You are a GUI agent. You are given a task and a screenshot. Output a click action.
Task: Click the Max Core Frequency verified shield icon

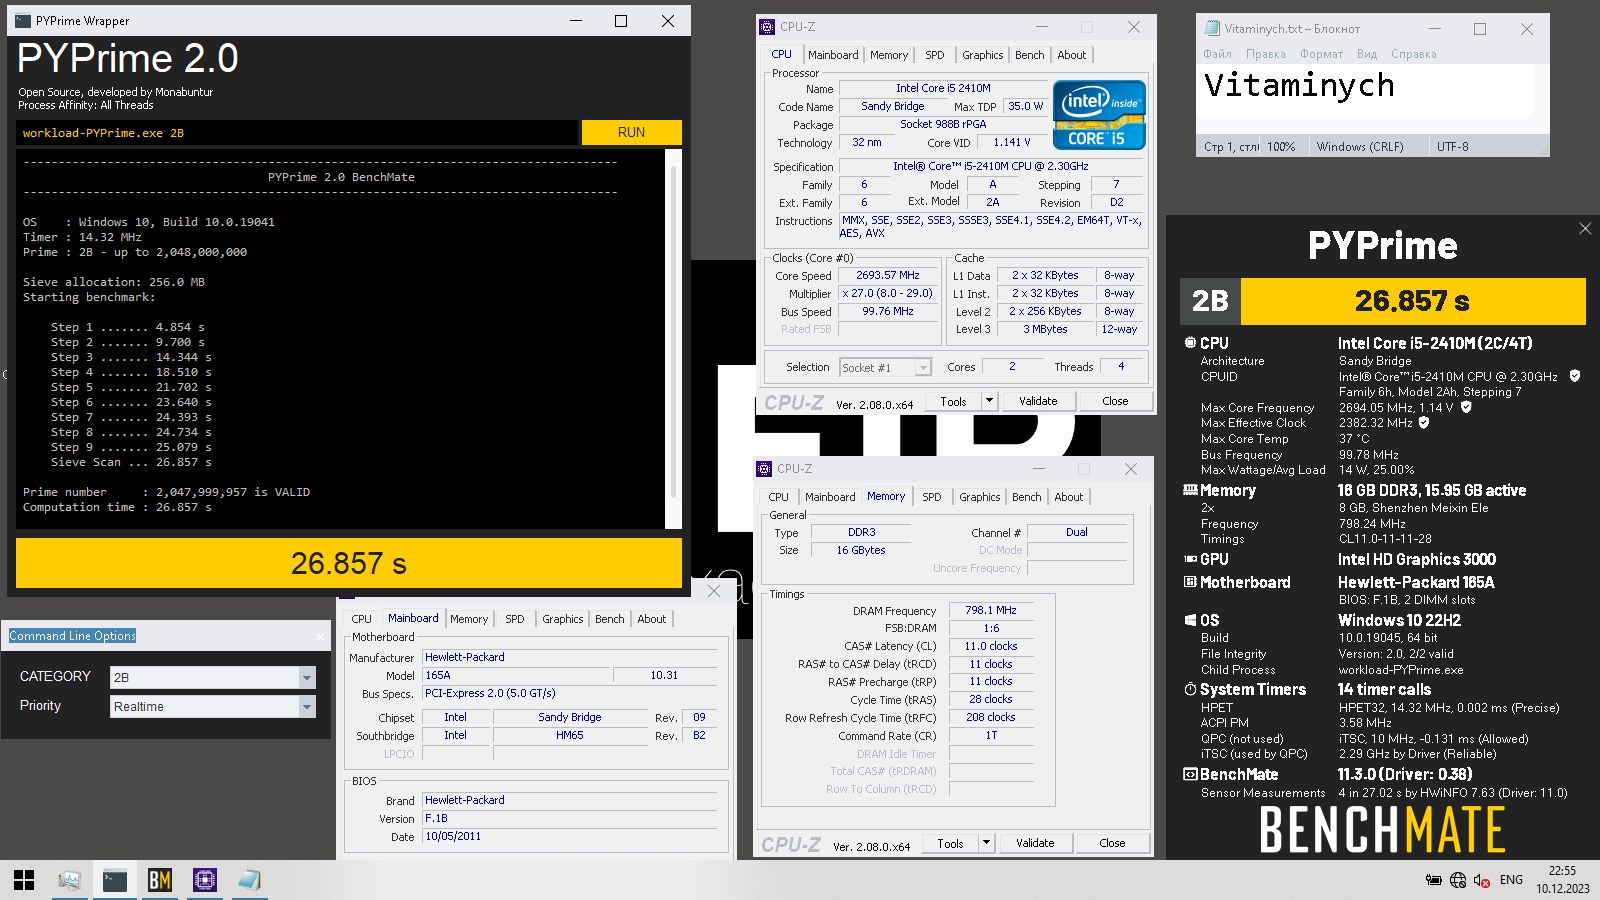[x=1467, y=407]
